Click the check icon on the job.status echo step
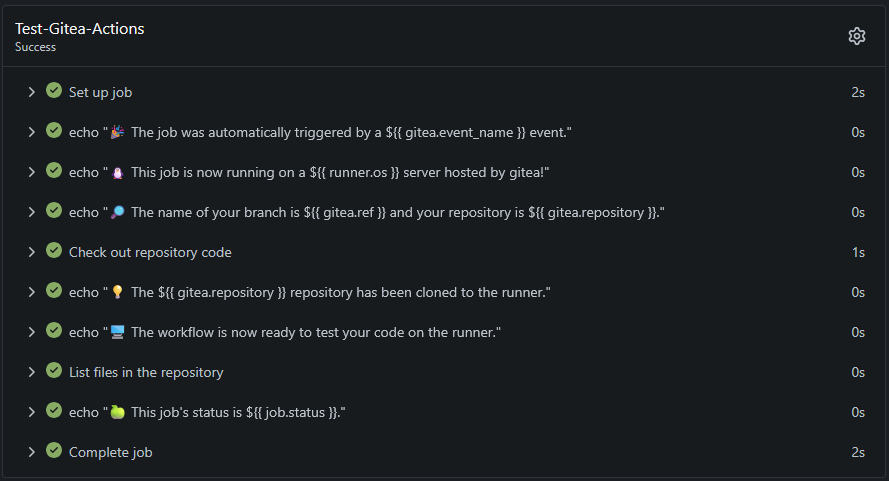Image resolution: width=889 pixels, height=481 pixels. tap(54, 411)
